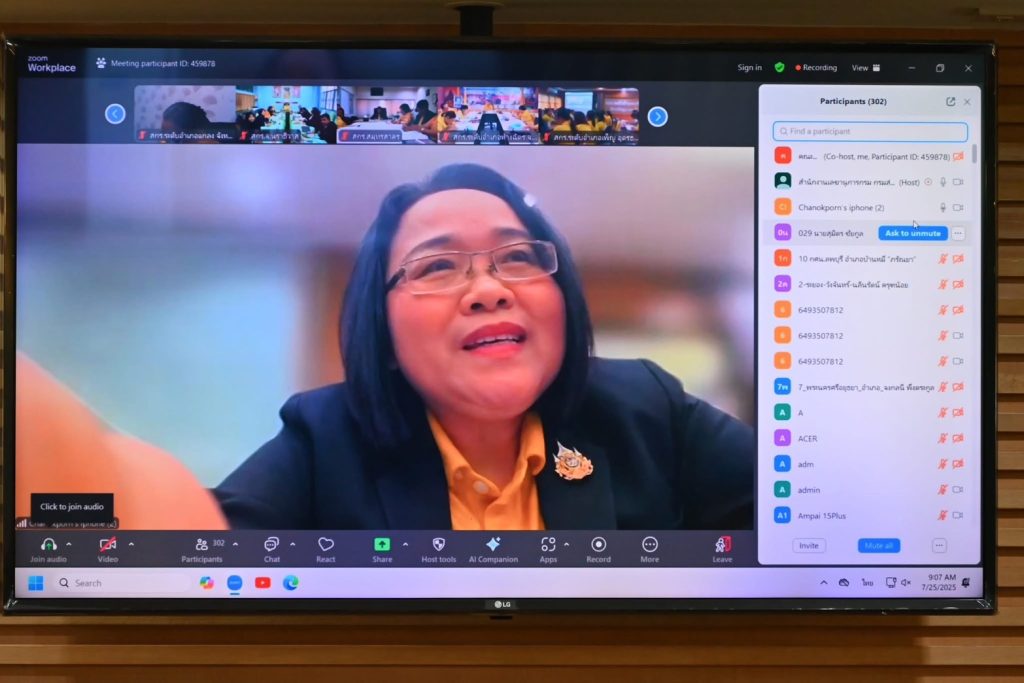The height and width of the screenshot is (683, 1024).
Task: Close the Participants panel
Action: click(967, 102)
